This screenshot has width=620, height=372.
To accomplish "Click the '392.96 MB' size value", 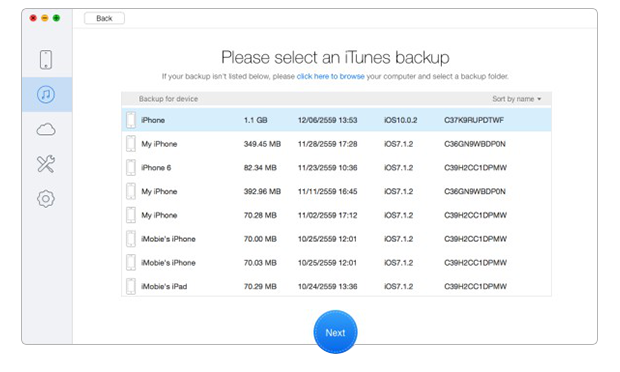I will pos(262,191).
